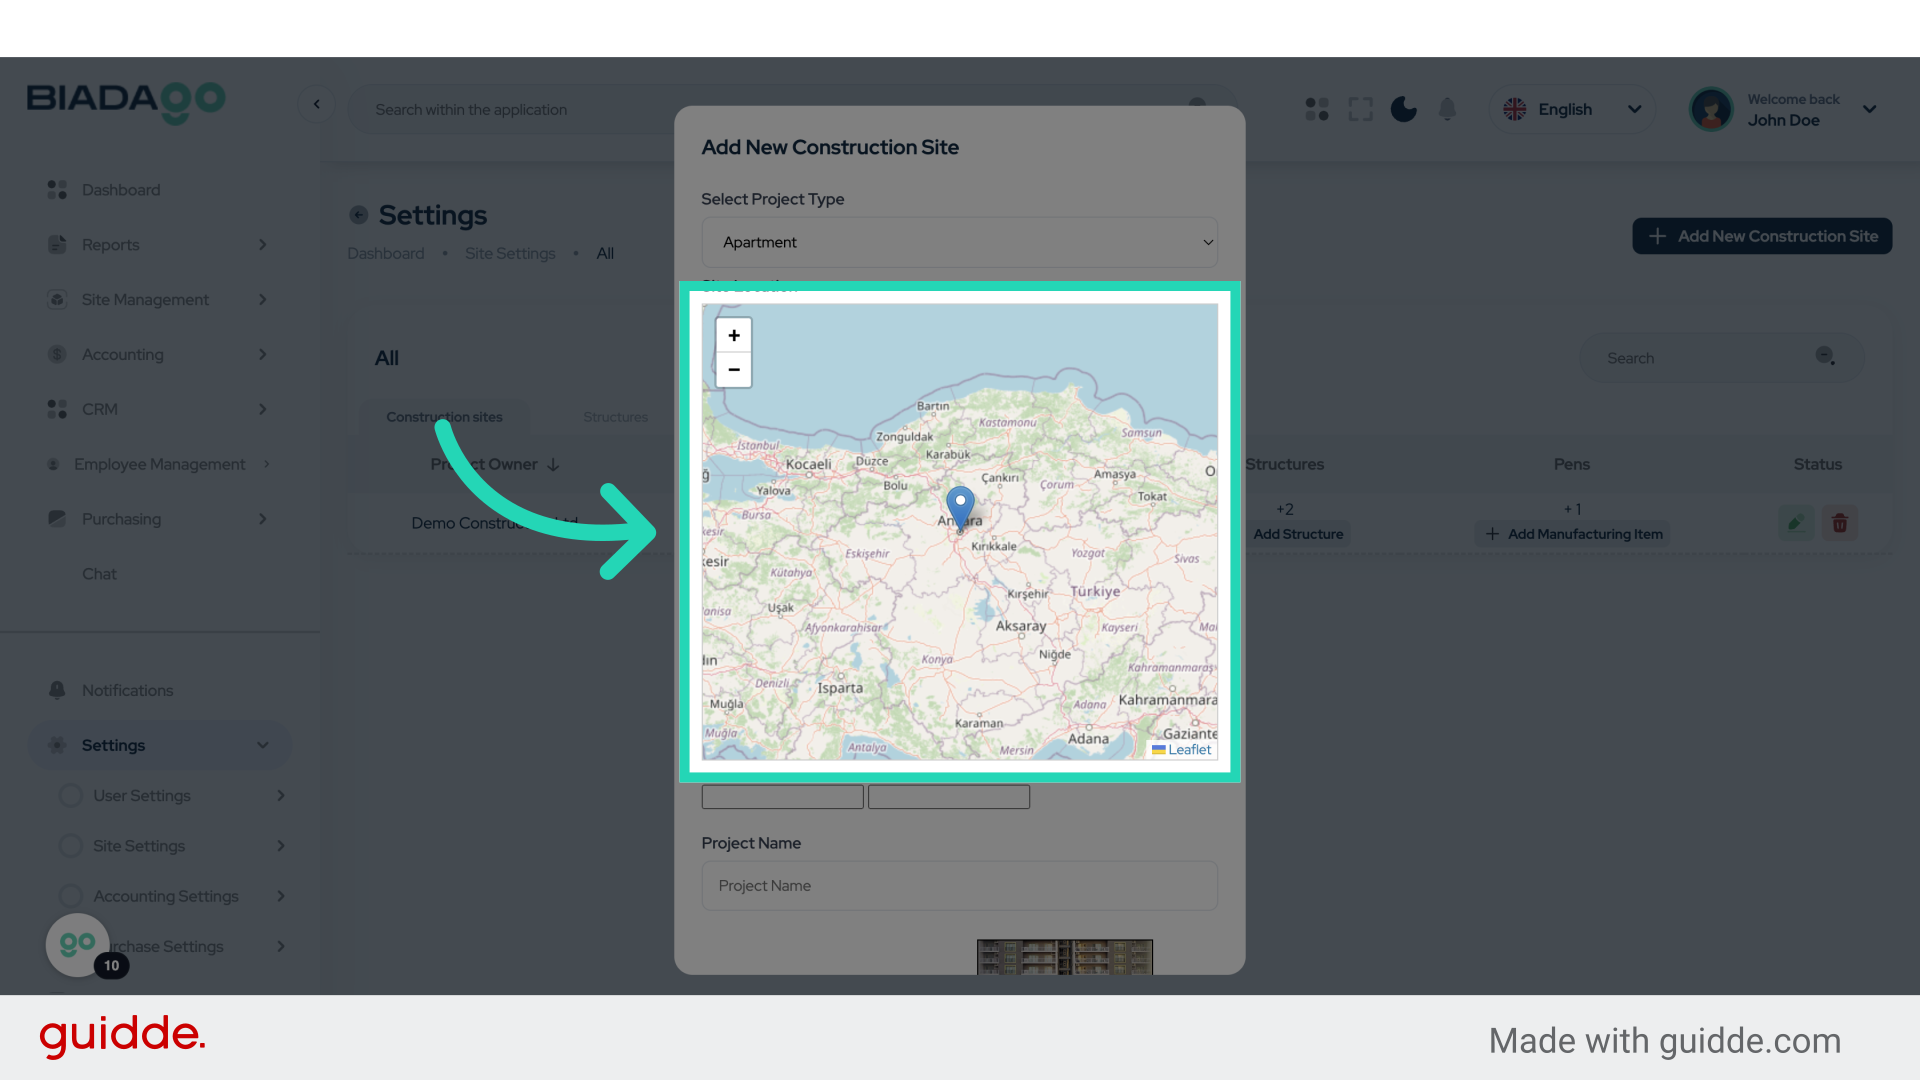1920x1080 pixels.
Task: Expand the English language dropdown
Action: point(1572,109)
